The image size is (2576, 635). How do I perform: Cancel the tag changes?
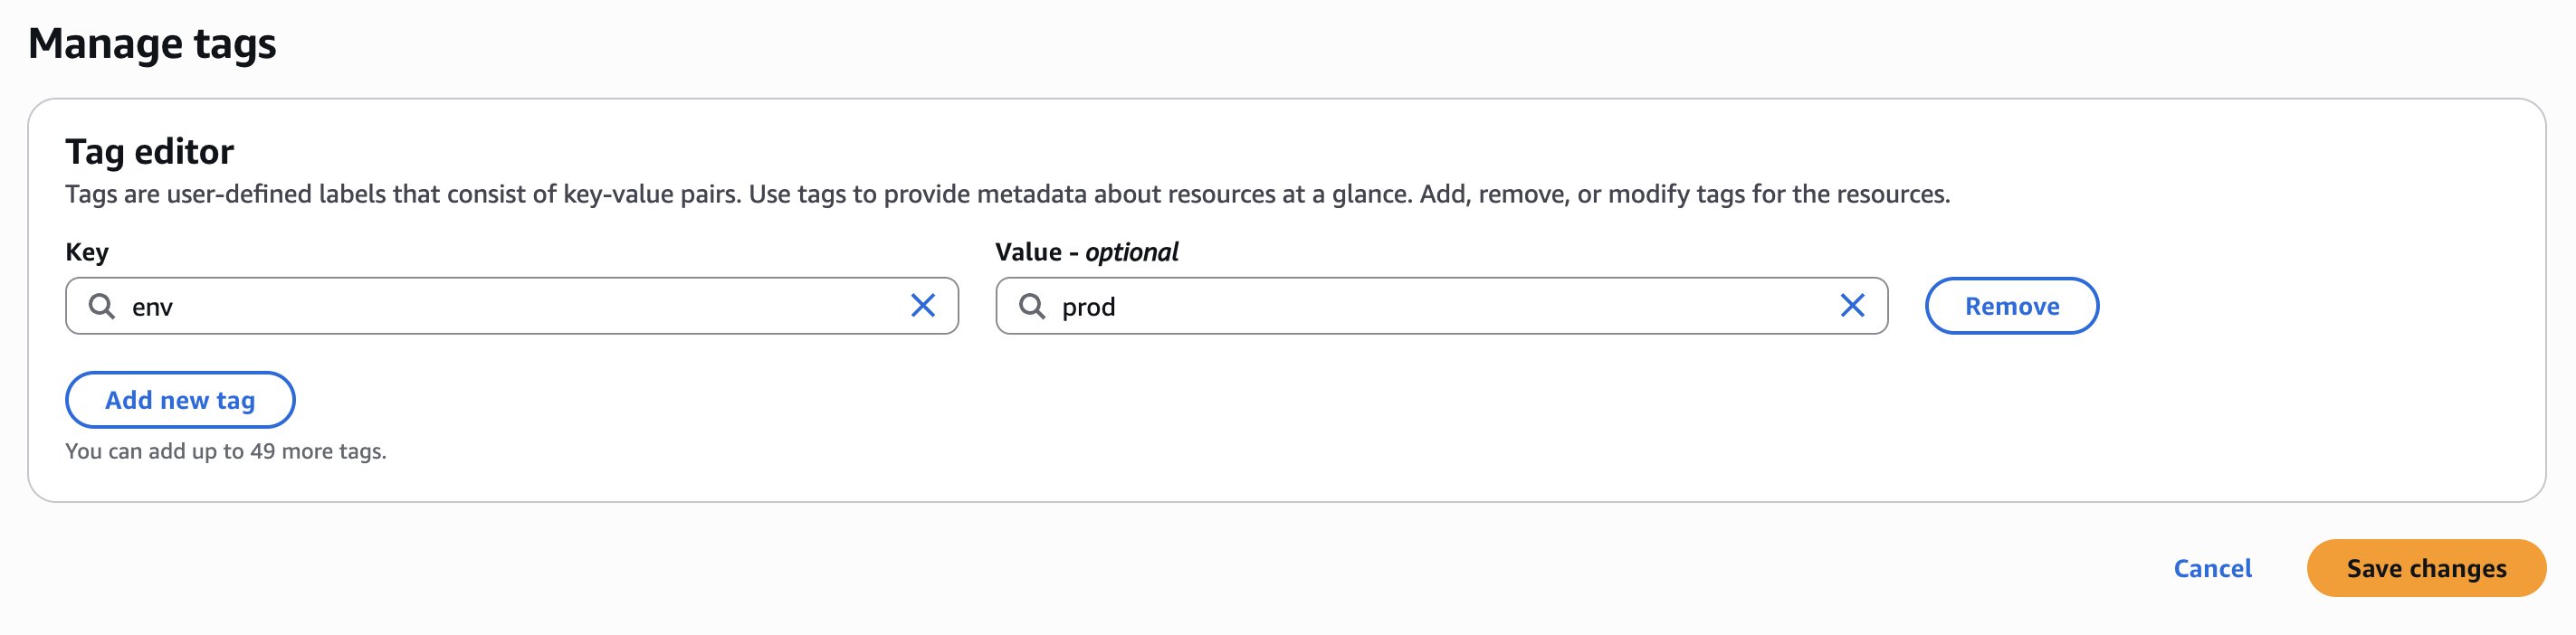coord(2212,568)
